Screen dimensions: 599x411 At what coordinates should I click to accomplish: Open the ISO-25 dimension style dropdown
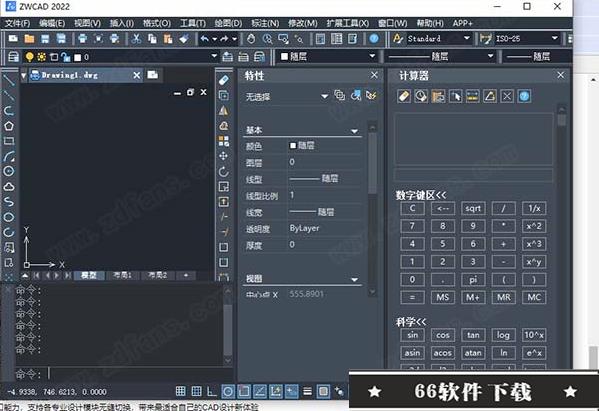tap(555, 38)
